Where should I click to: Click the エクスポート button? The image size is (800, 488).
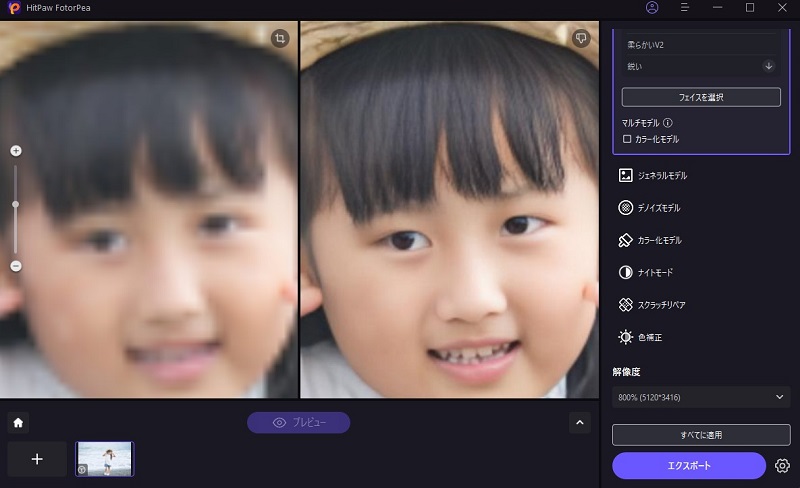[x=689, y=466]
